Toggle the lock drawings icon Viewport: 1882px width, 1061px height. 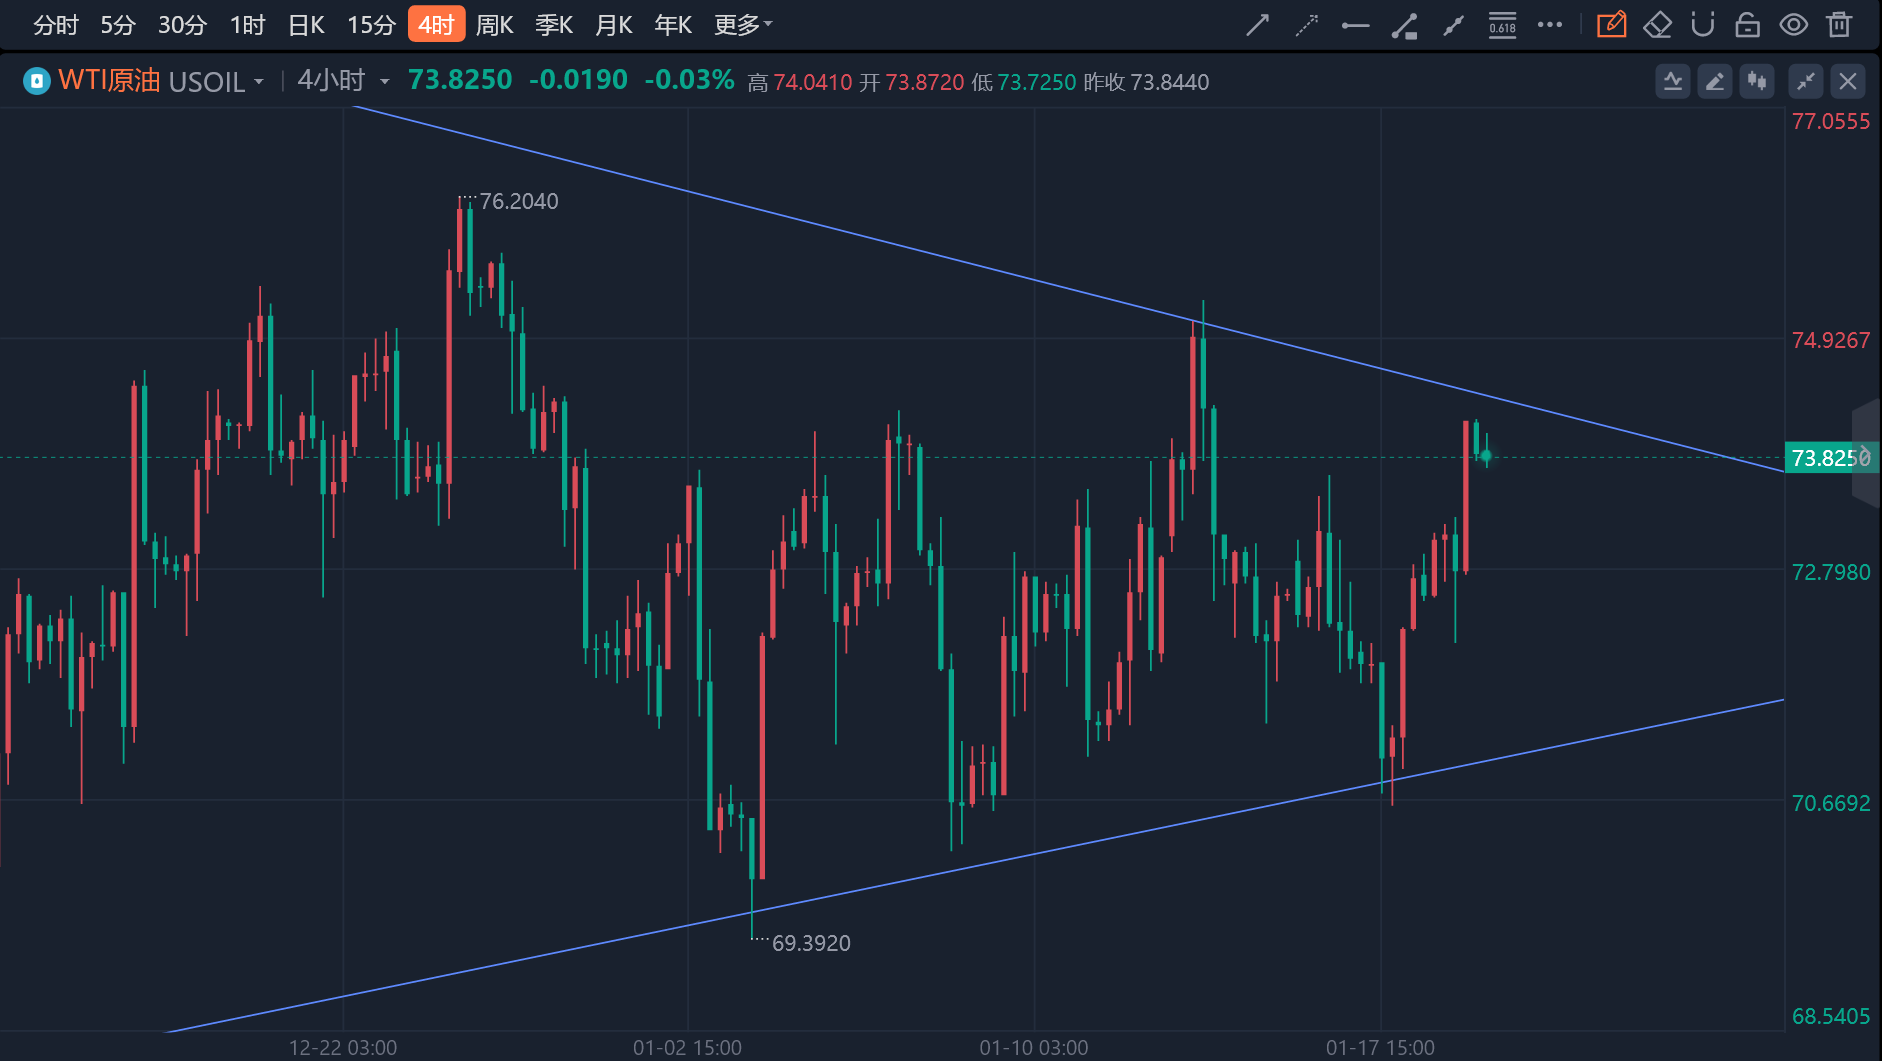[x=1747, y=25]
